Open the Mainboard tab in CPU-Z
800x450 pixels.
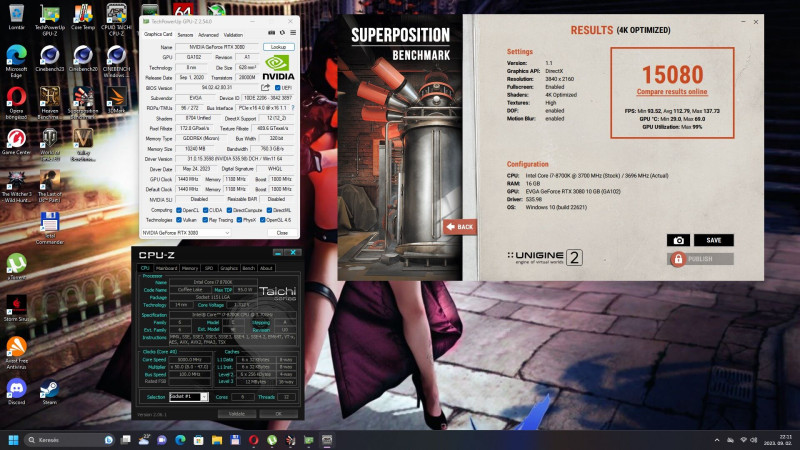[x=166, y=268]
